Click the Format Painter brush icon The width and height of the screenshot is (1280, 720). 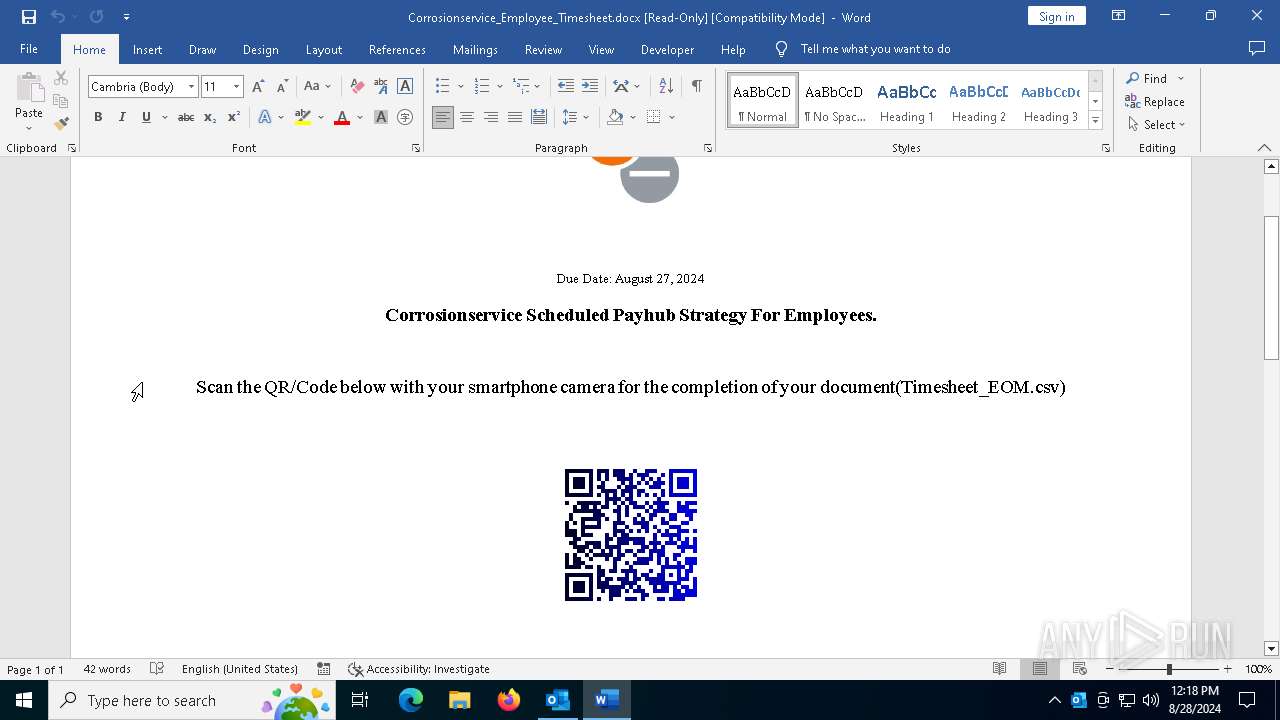pyautogui.click(x=61, y=124)
